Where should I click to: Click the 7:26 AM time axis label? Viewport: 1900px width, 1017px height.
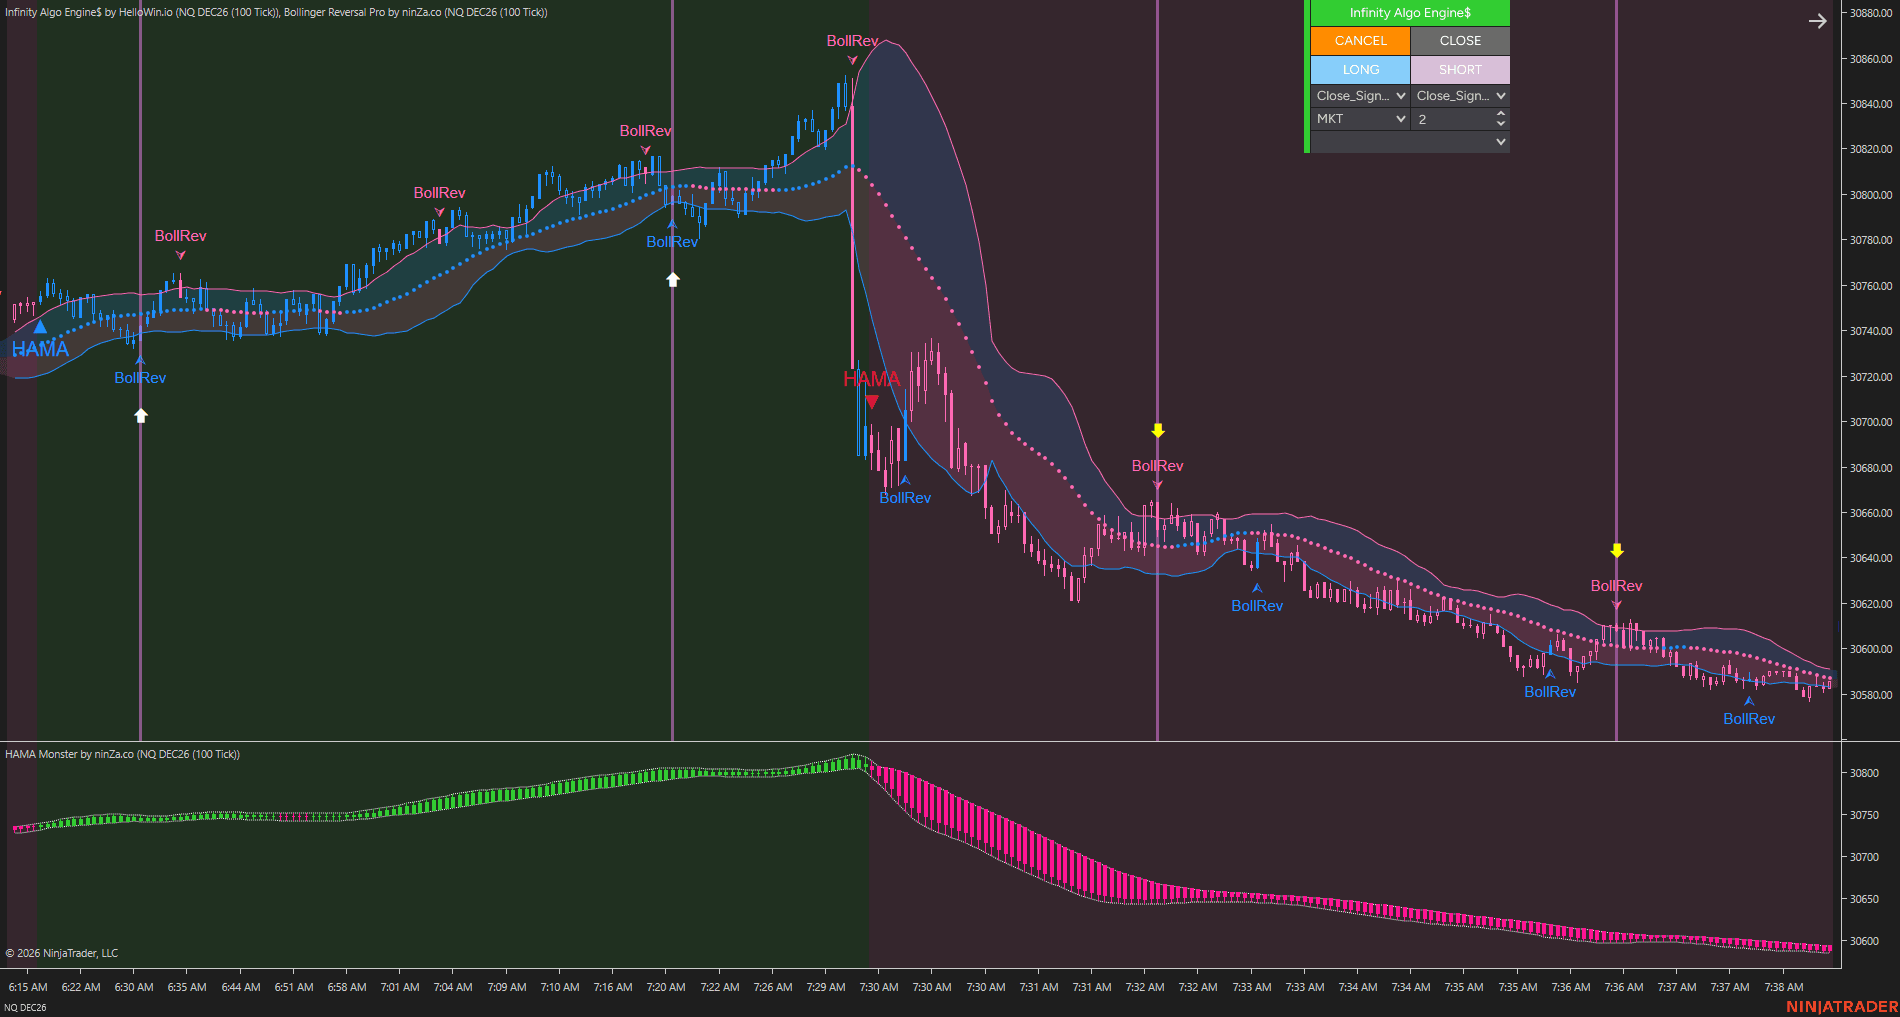pyautogui.click(x=773, y=987)
